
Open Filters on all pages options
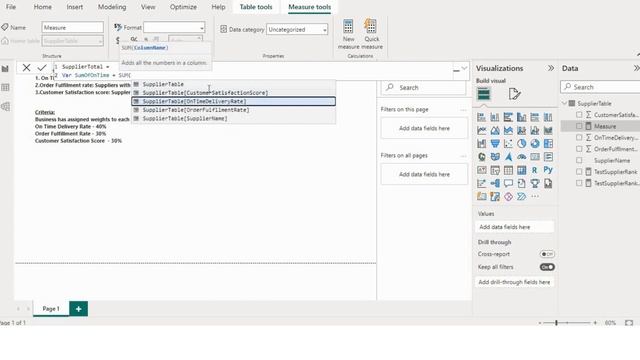463,156
